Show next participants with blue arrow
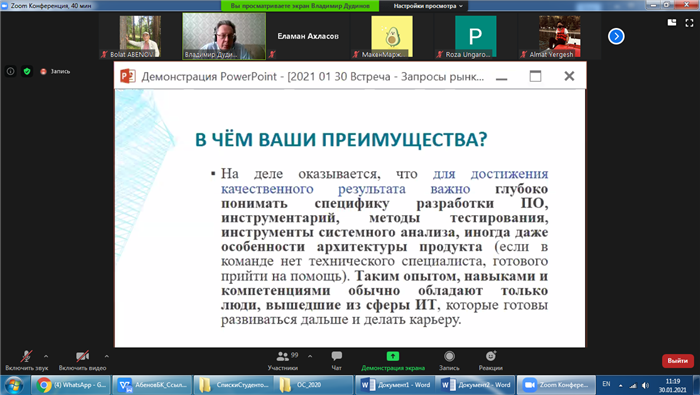The width and height of the screenshot is (700, 395). [616, 36]
